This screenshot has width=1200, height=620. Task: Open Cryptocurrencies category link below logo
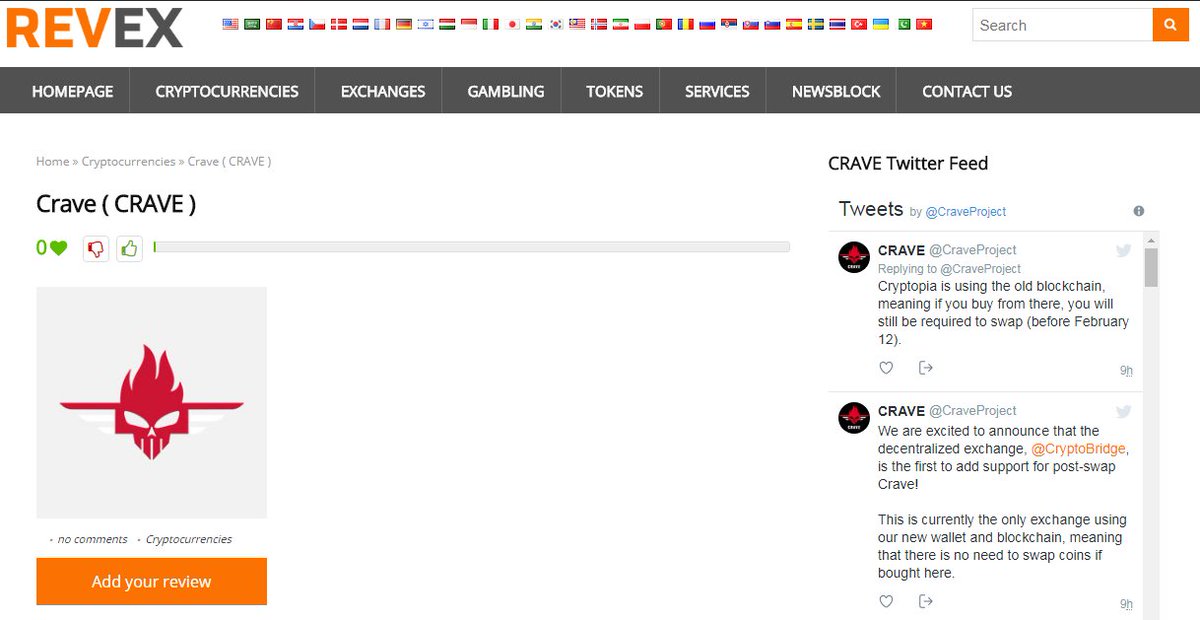[x=189, y=539]
